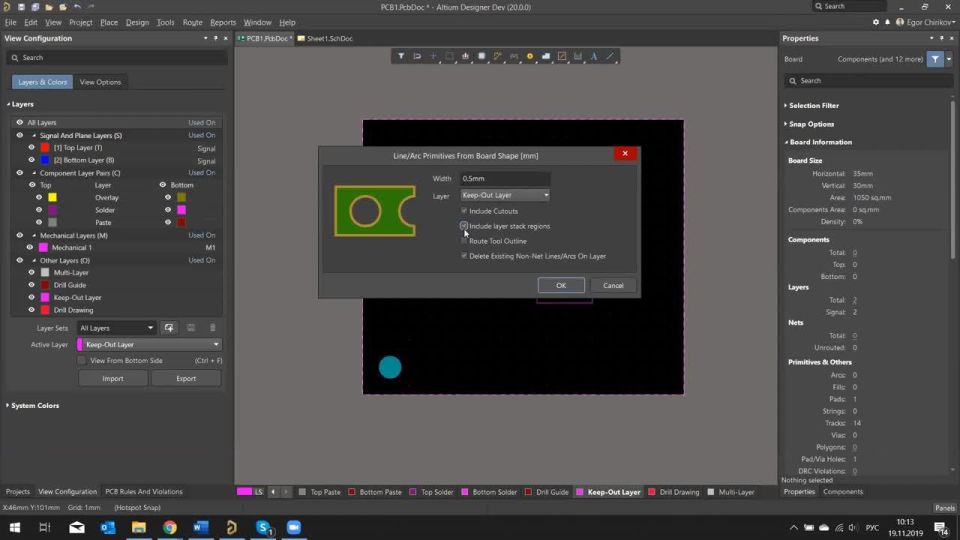Image resolution: width=960 pixels, height=540 pixels.
Task: Select the align objects chart icon in the canvas toolbar
Action: [x=465, y=56]
